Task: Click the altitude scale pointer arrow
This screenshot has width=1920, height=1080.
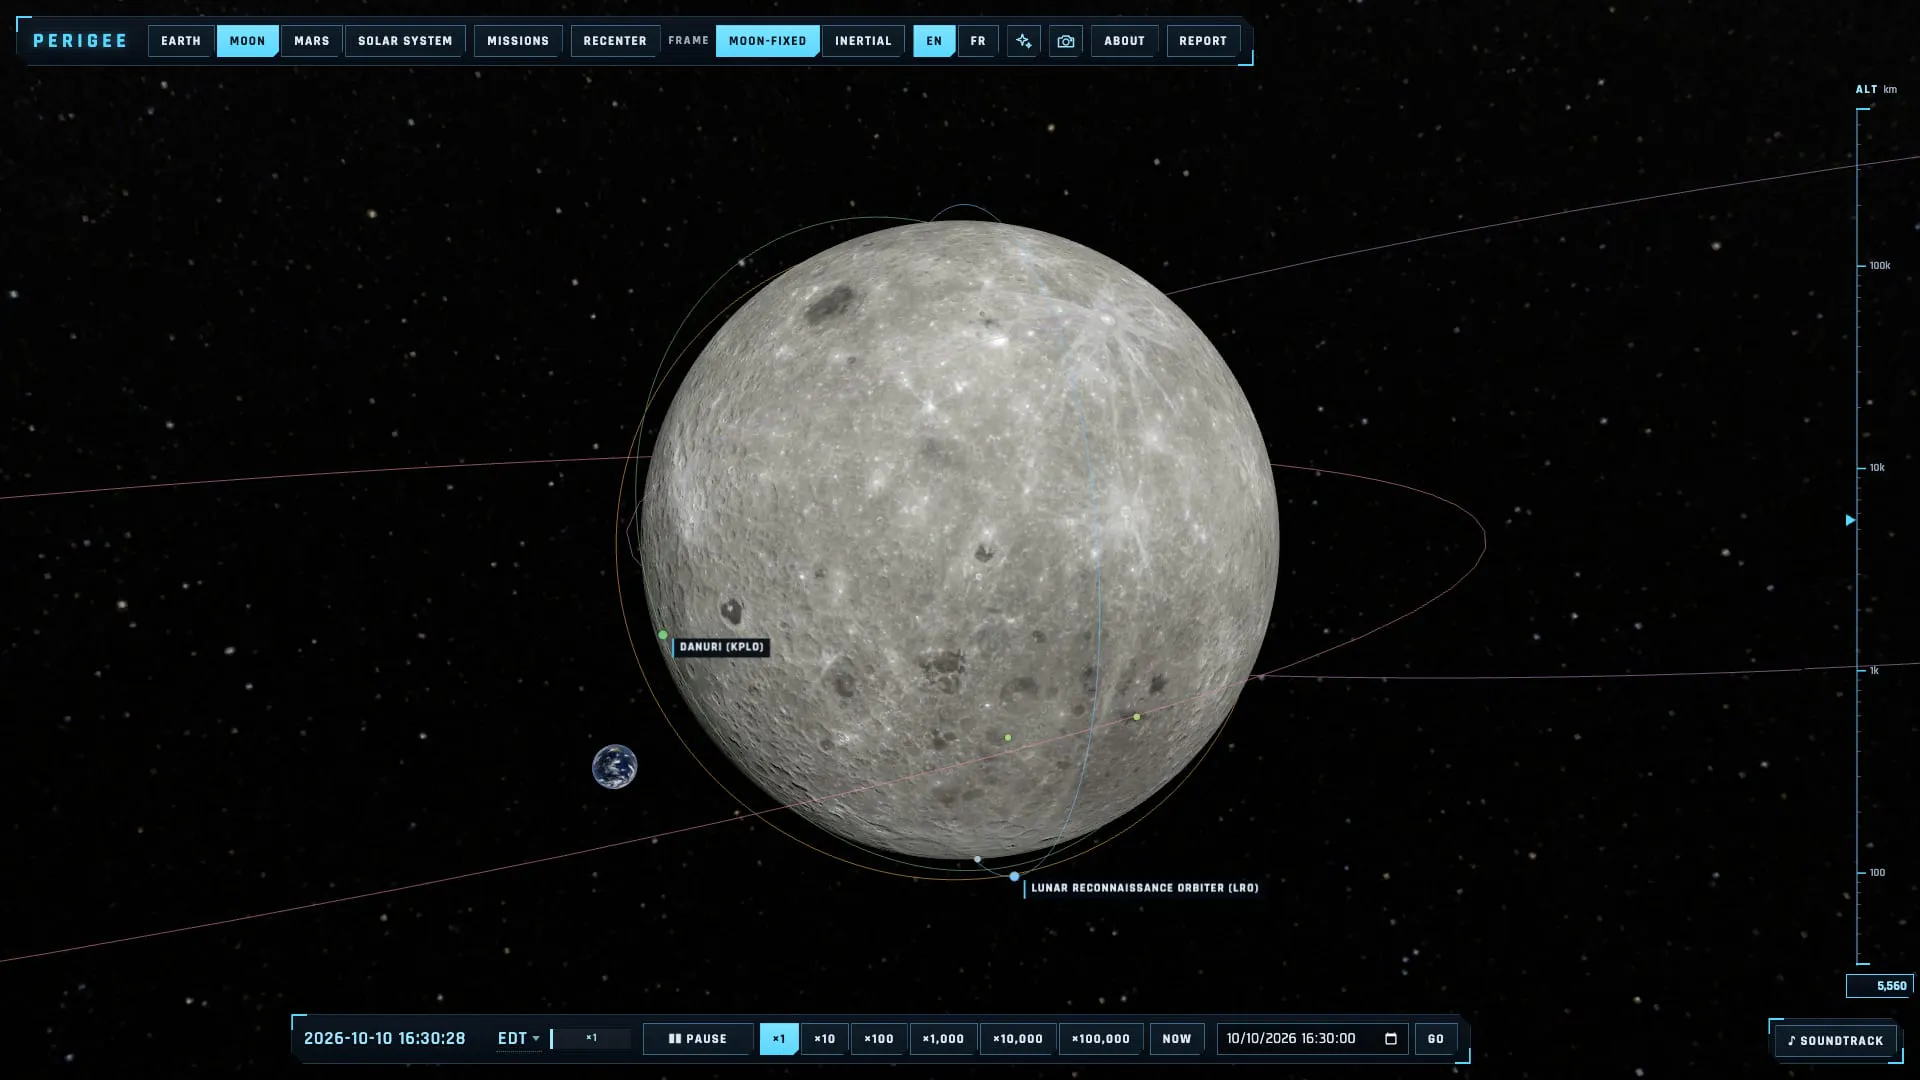Action: click(1850, 520)
